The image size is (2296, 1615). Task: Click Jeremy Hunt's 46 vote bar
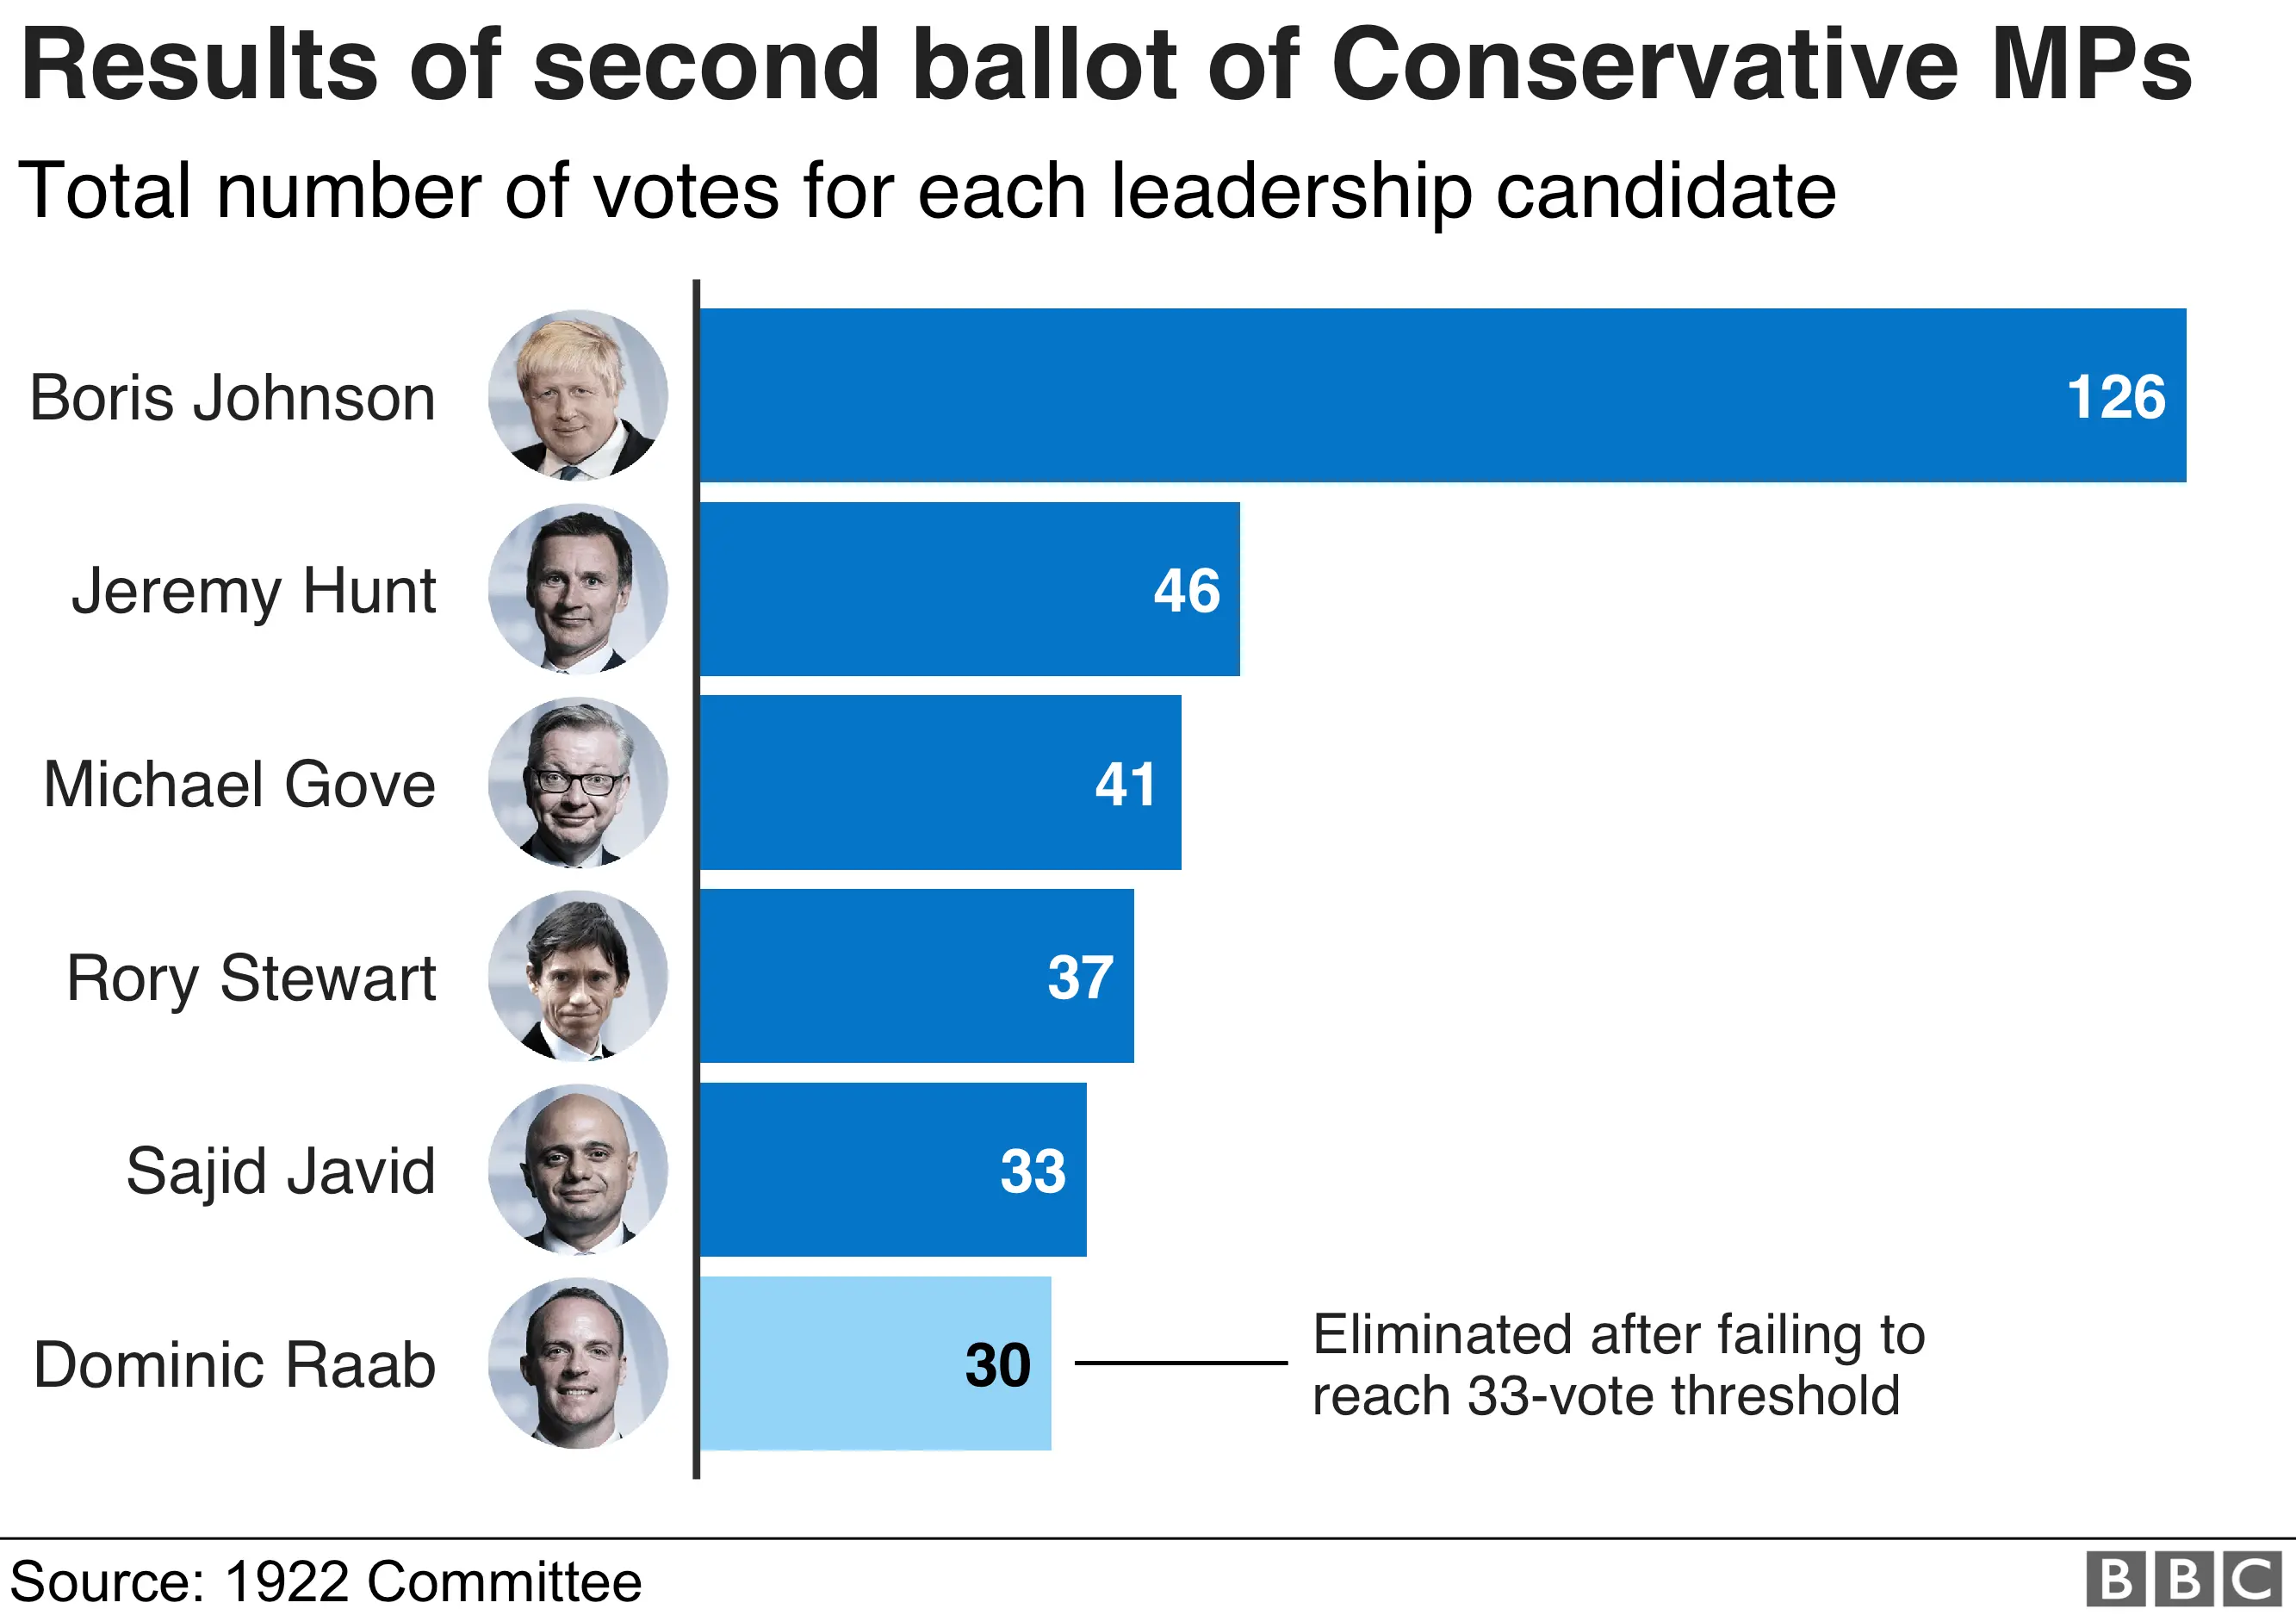tap(968, 589)
